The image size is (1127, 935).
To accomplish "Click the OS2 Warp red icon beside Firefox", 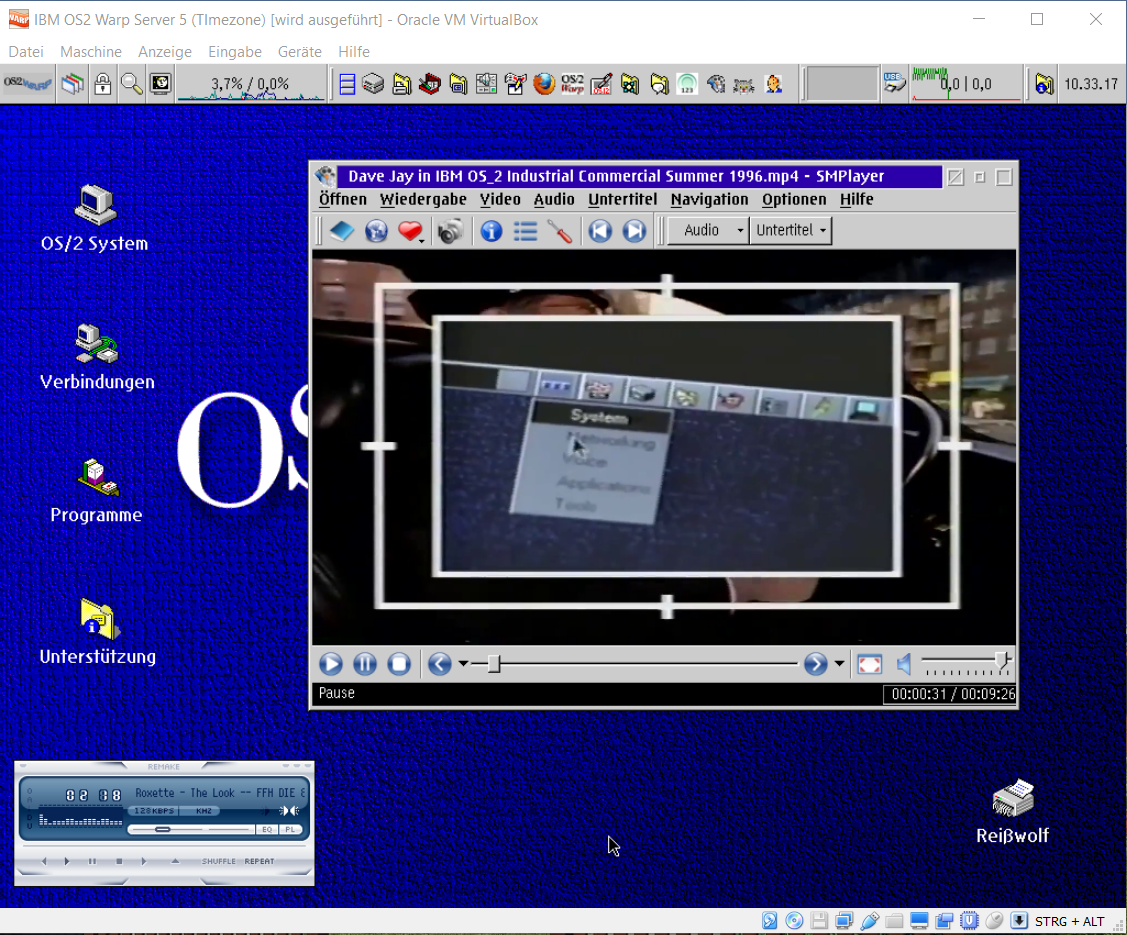I will [573, 84].
